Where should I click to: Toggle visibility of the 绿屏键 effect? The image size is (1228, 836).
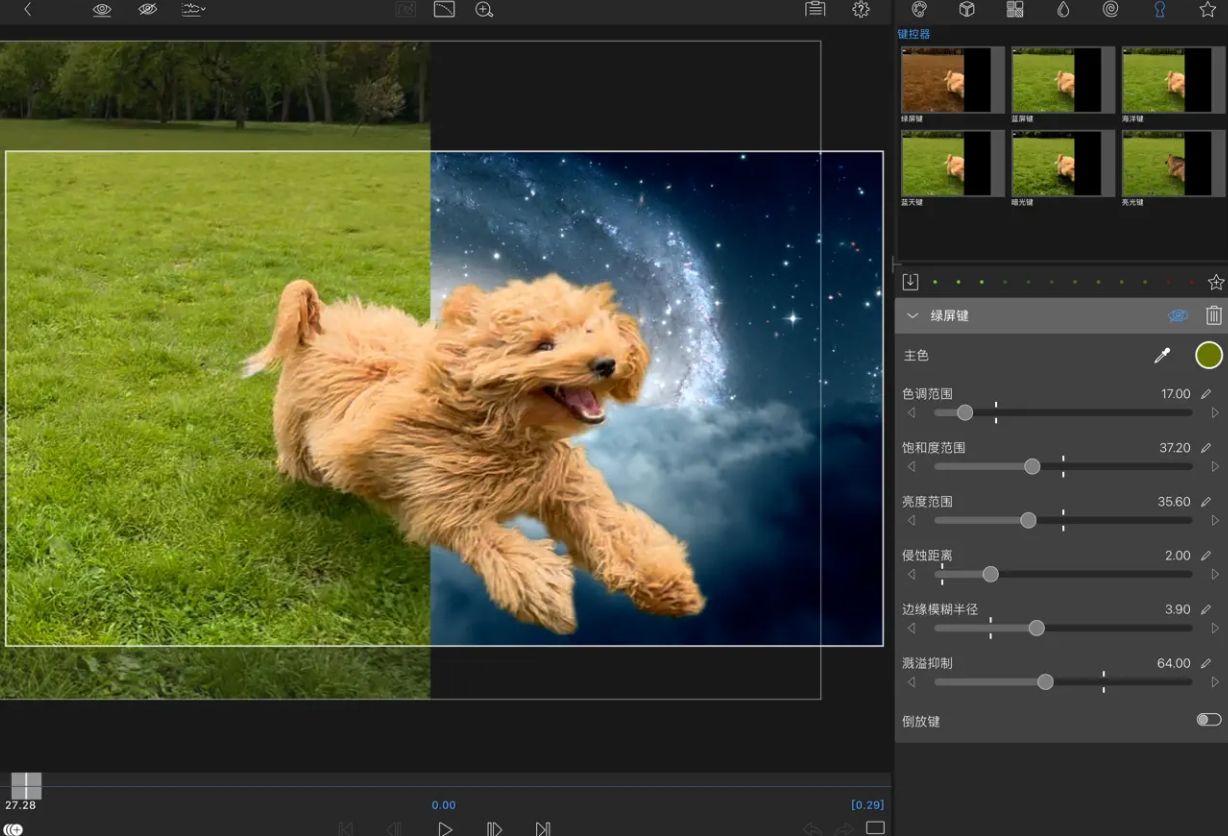click(1178, 316)
